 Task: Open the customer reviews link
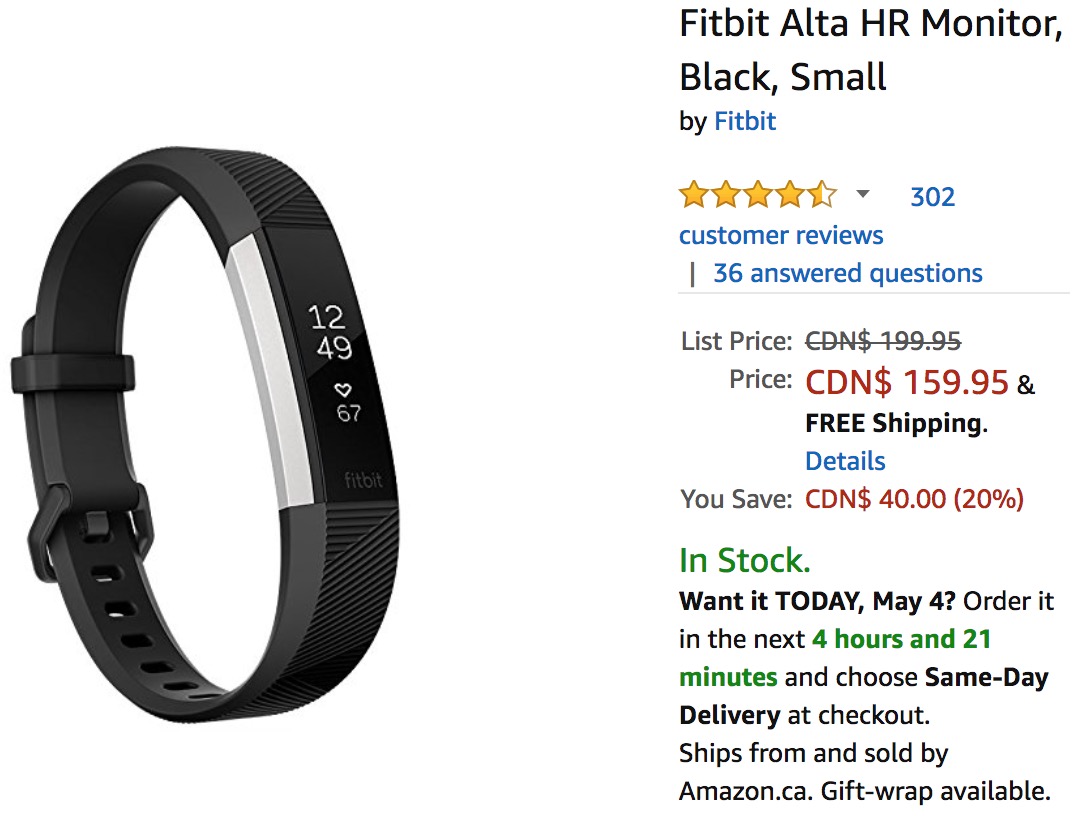click(x=781, y=235)
